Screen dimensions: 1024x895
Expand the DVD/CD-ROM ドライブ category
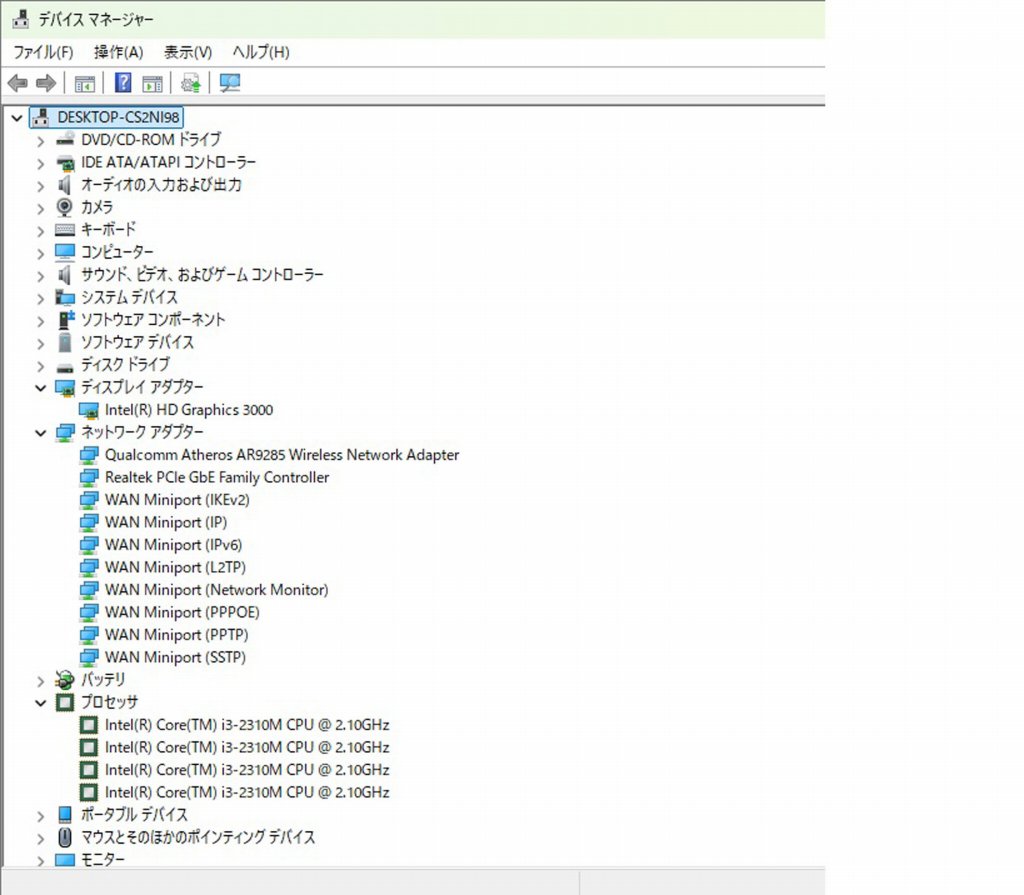(40, 140)
